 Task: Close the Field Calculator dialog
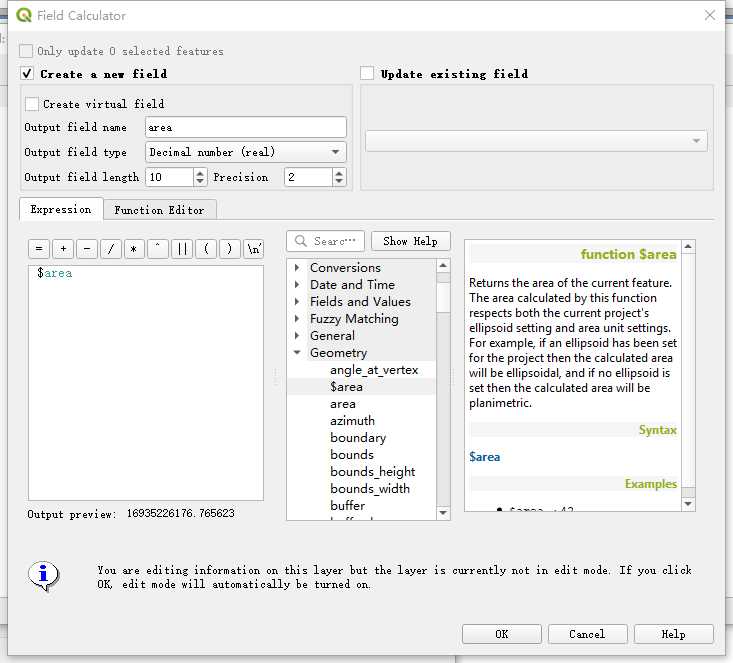[710, 15]
